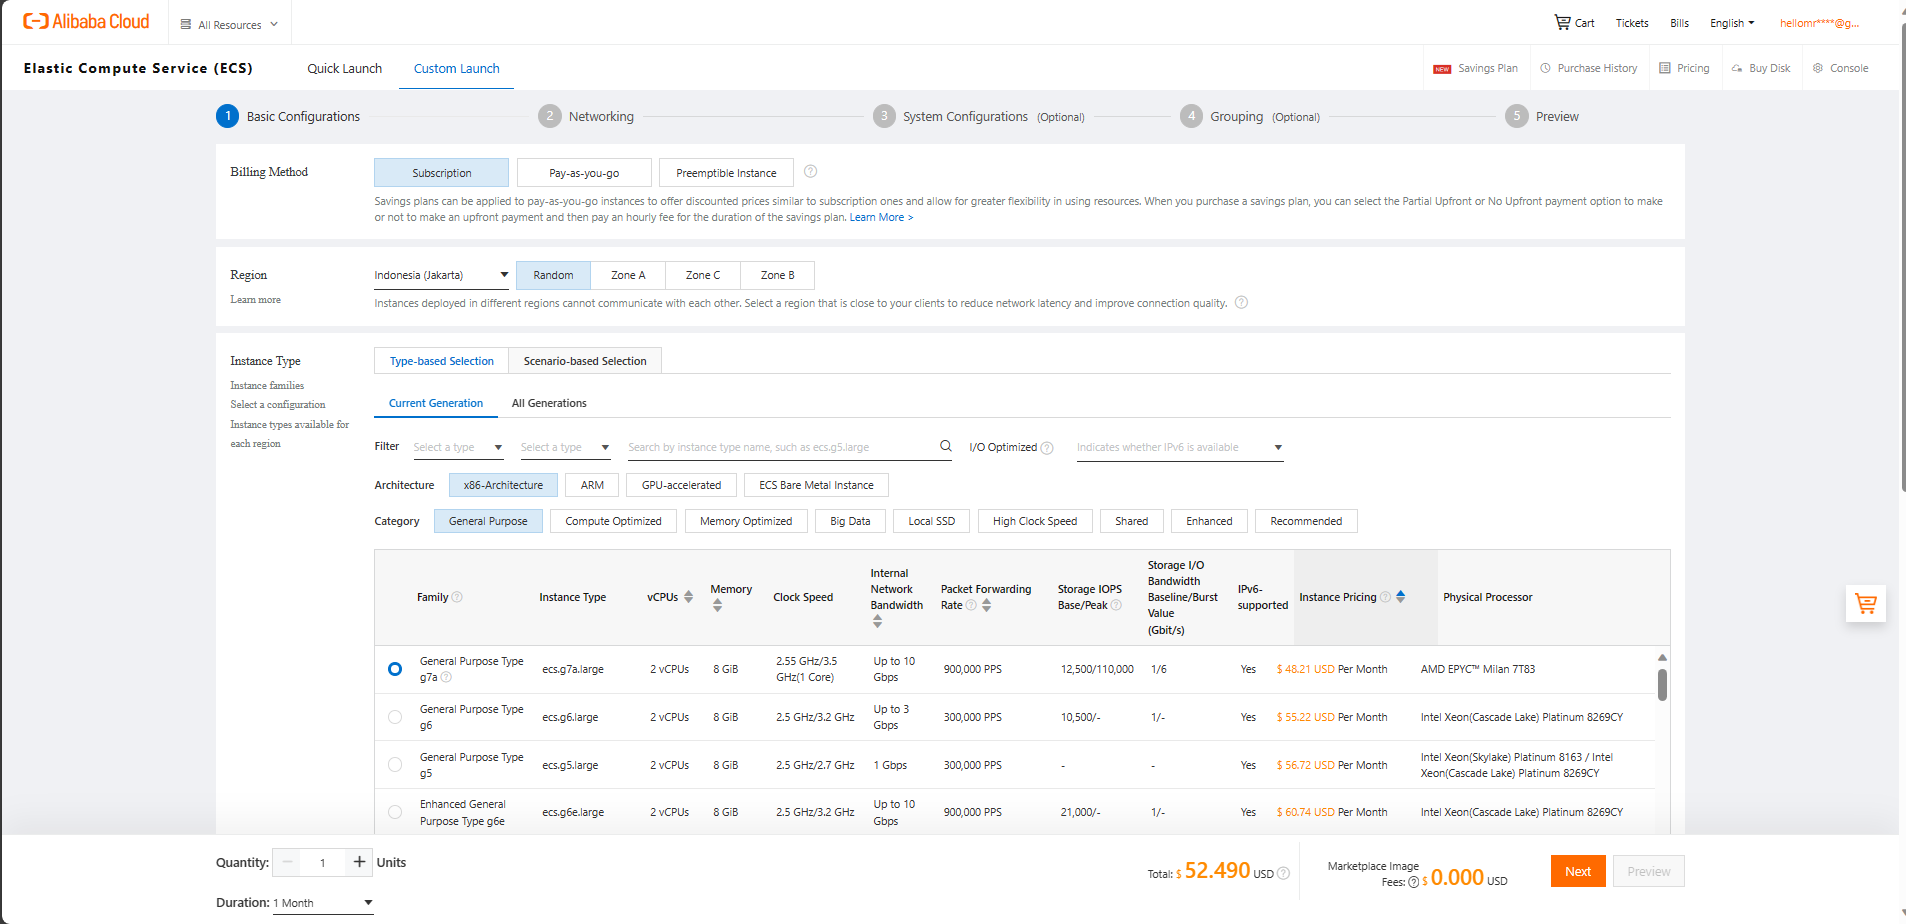The height and width of the screenshot is (924, 1906).
Task: Select Compute Optimized category
Action: click(613, 521)
